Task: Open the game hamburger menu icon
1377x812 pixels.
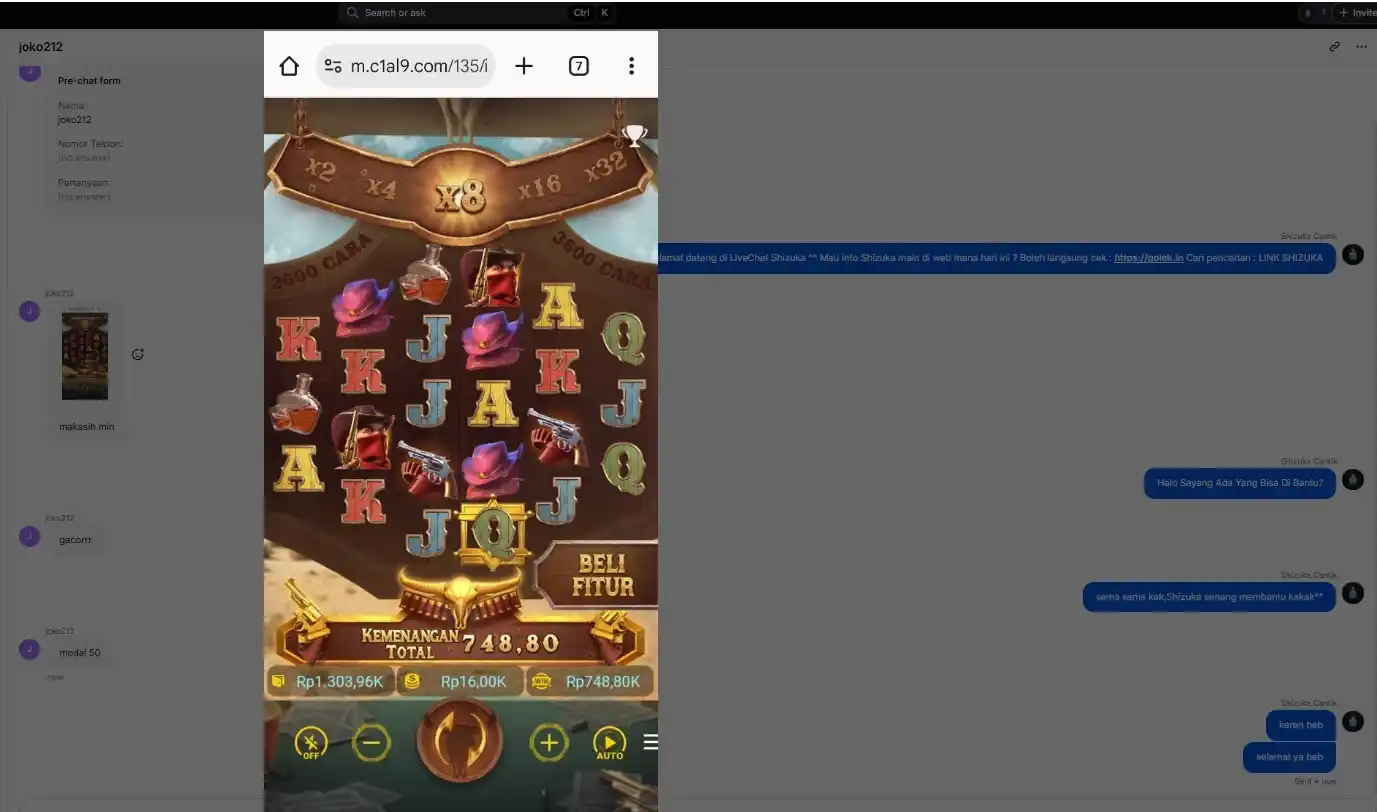Action: click(x=650, y=742)
